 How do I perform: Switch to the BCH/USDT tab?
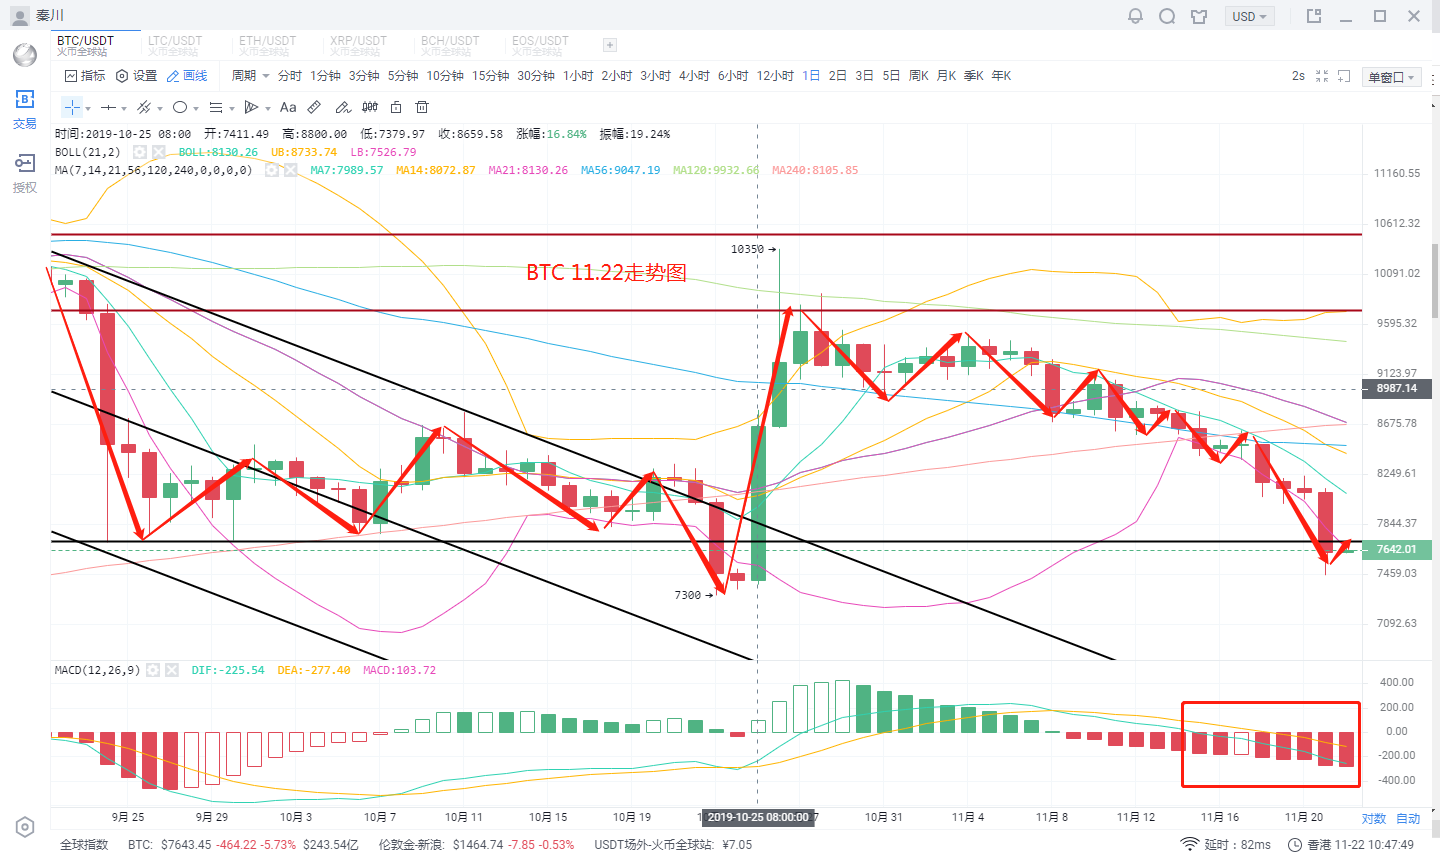click(x=450, y=45)
